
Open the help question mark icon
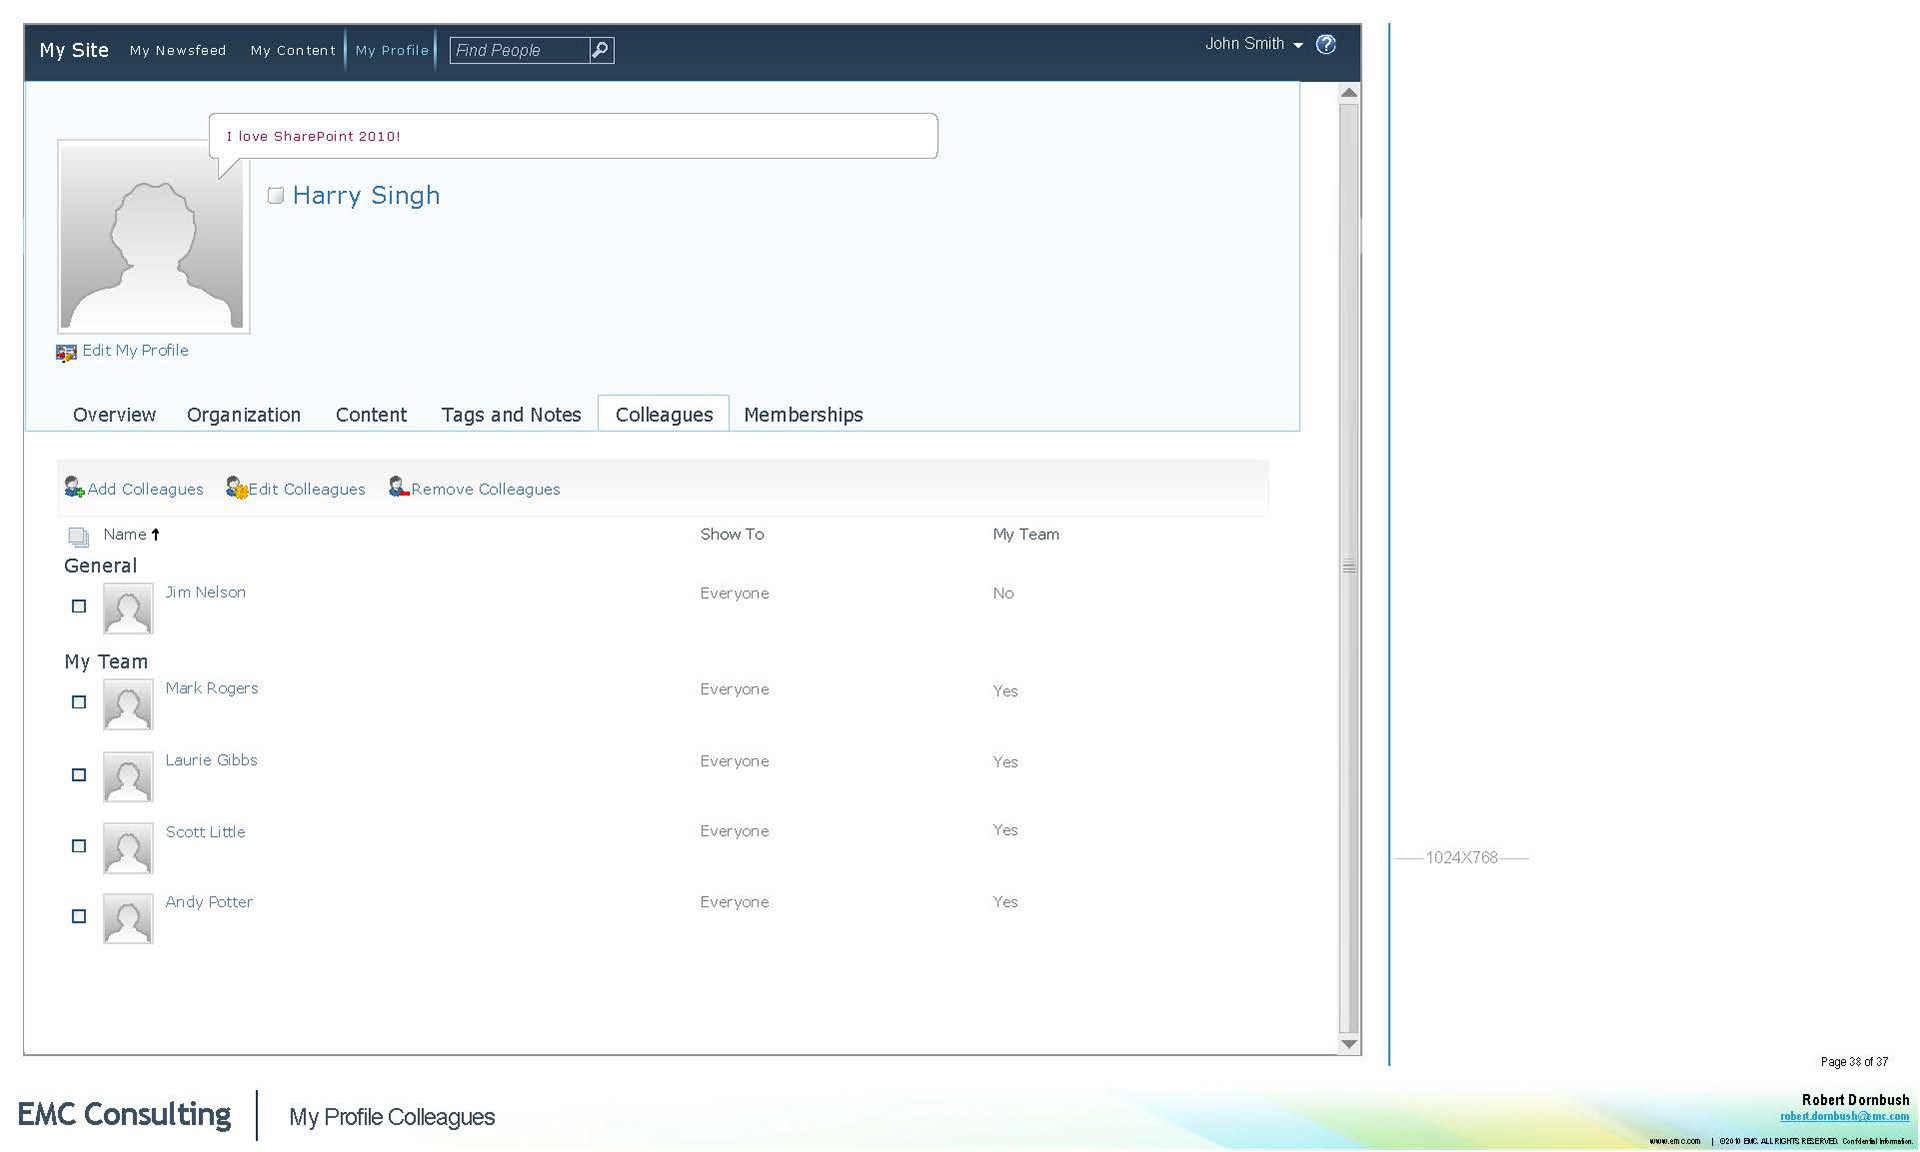coord(1326,44)
